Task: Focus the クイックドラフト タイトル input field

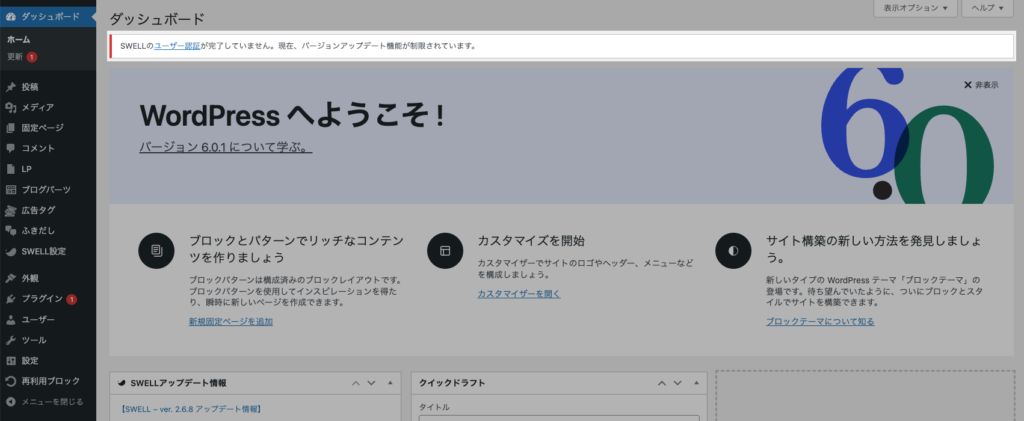Action: (x=559, y=418)
